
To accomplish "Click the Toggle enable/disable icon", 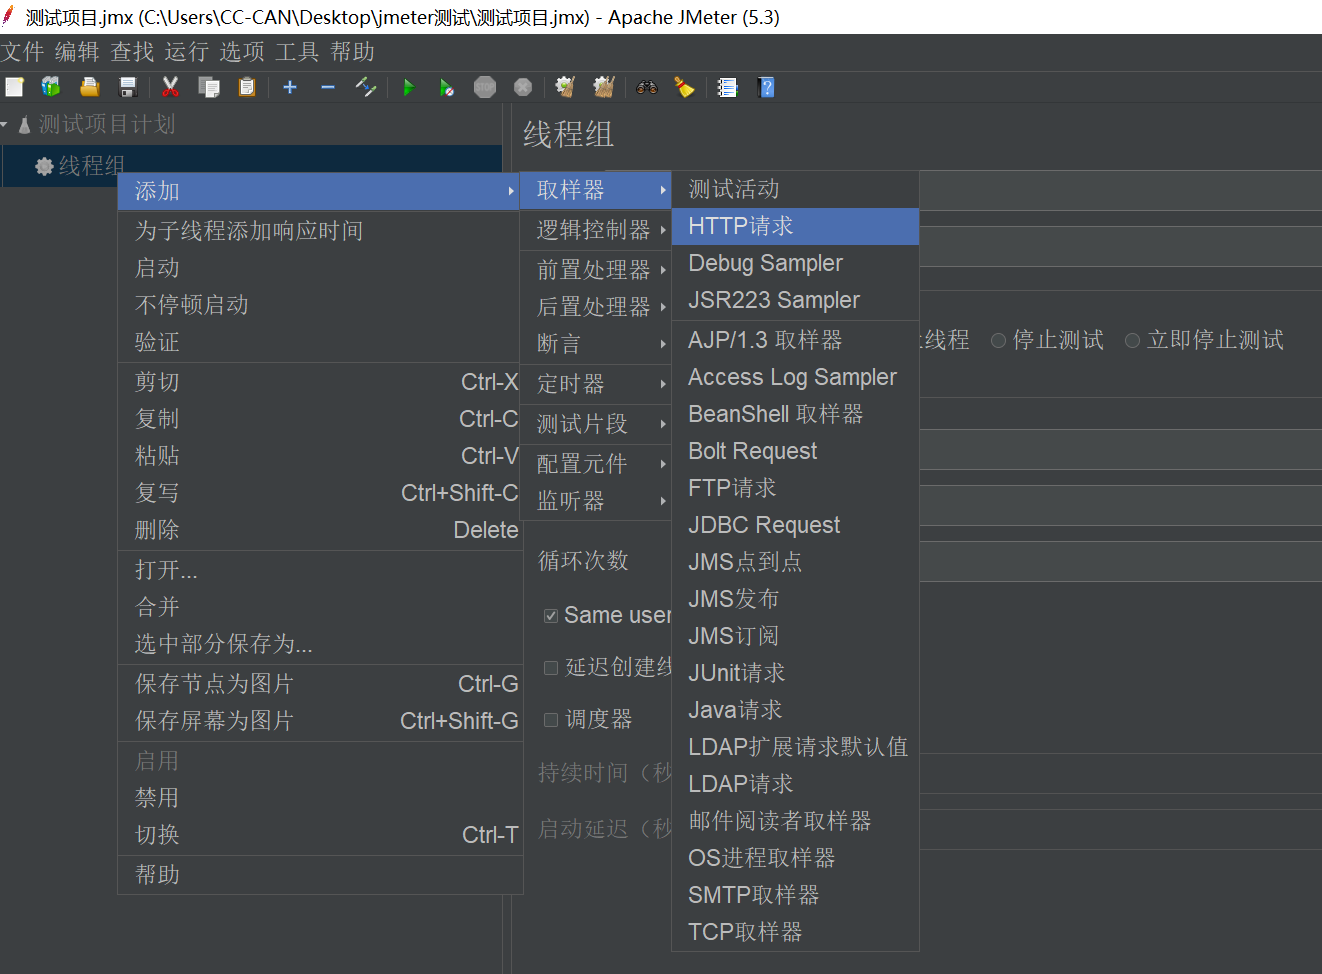I will point(366,87).
